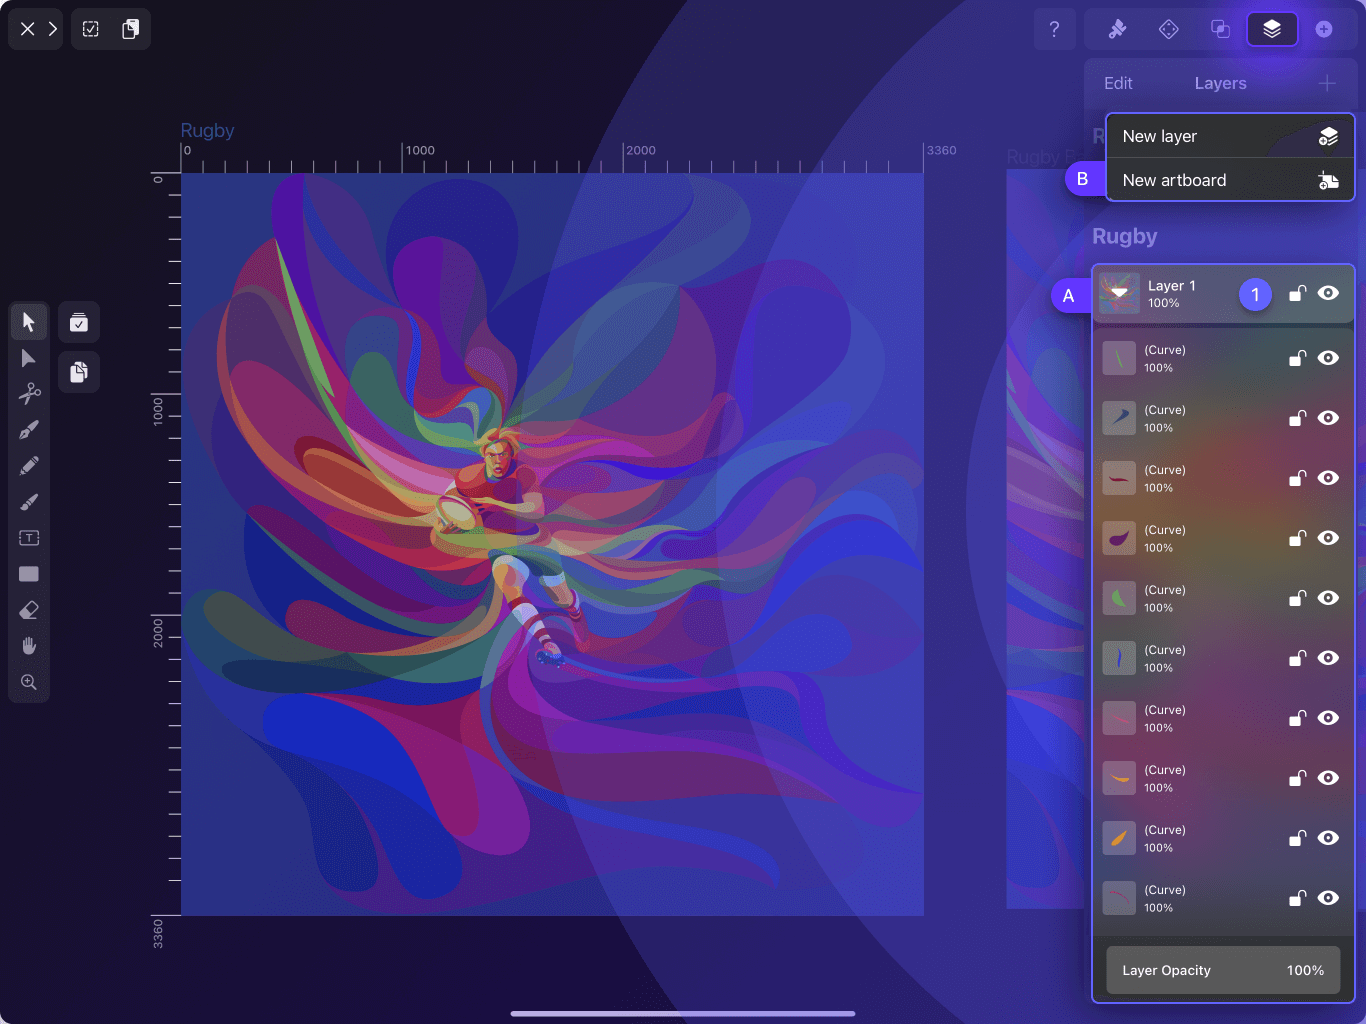This screenshot has width=1366, height=1024.
Task: Click the New artboard icon
Action: [1328, 180]
